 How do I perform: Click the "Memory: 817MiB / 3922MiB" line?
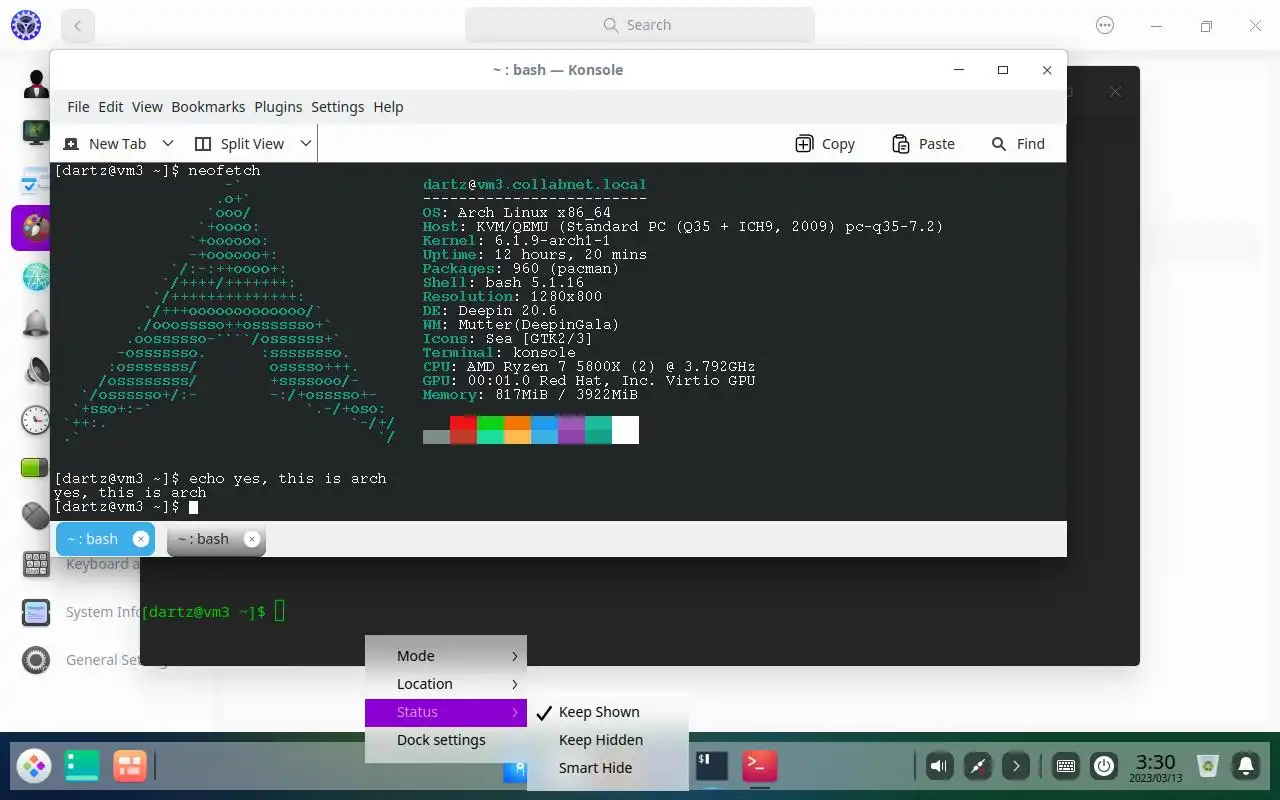[x=530, y=394]
